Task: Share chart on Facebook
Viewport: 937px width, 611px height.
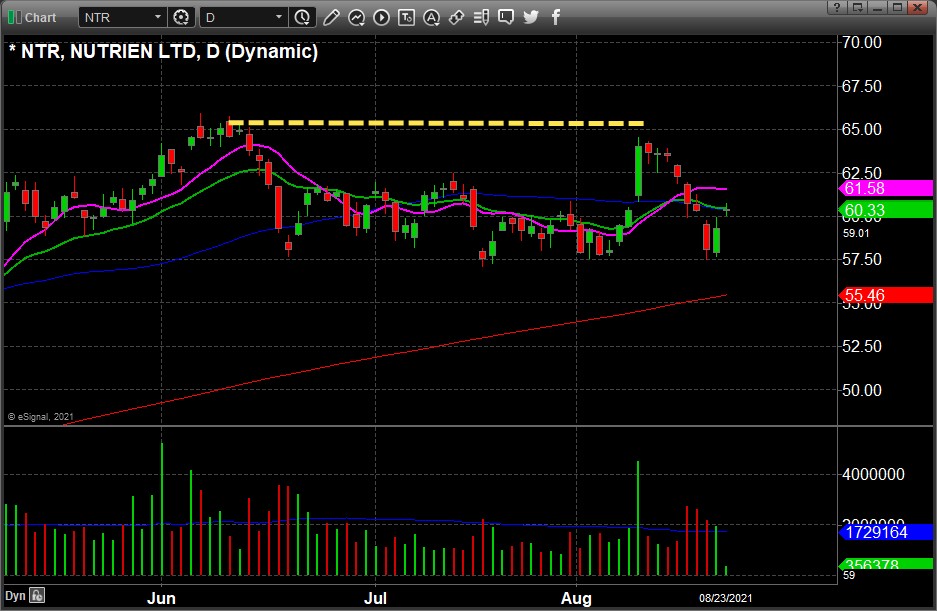Action: 556,17
